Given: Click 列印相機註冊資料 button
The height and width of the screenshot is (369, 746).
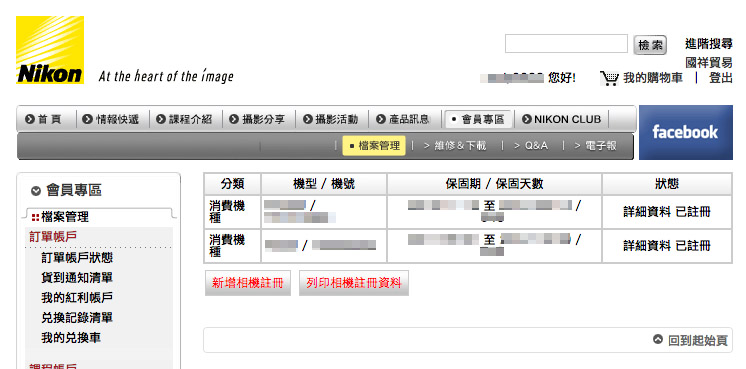Looking at the screenshot, I should coord(354,283).
